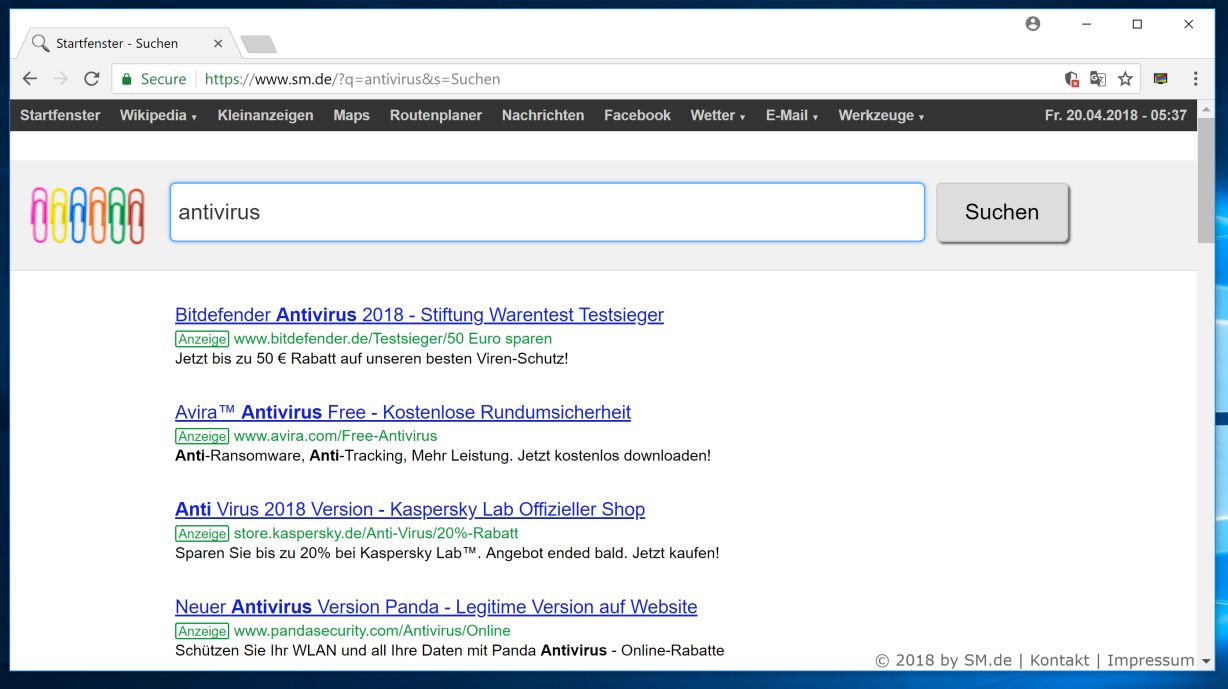This screenshot has height=689, width=1228.
Task: Click the Bitdefender 50 € Rabatt description
Action: [372, 358]
